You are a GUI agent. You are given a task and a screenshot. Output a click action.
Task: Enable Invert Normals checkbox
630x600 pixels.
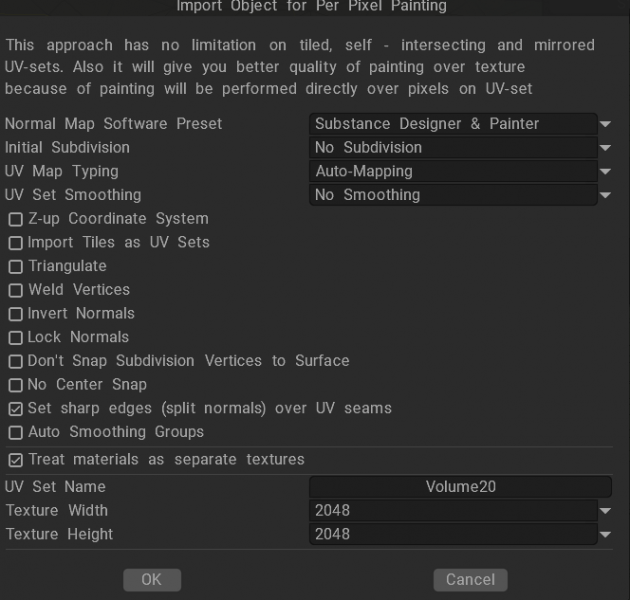click(x=15, y=314)
